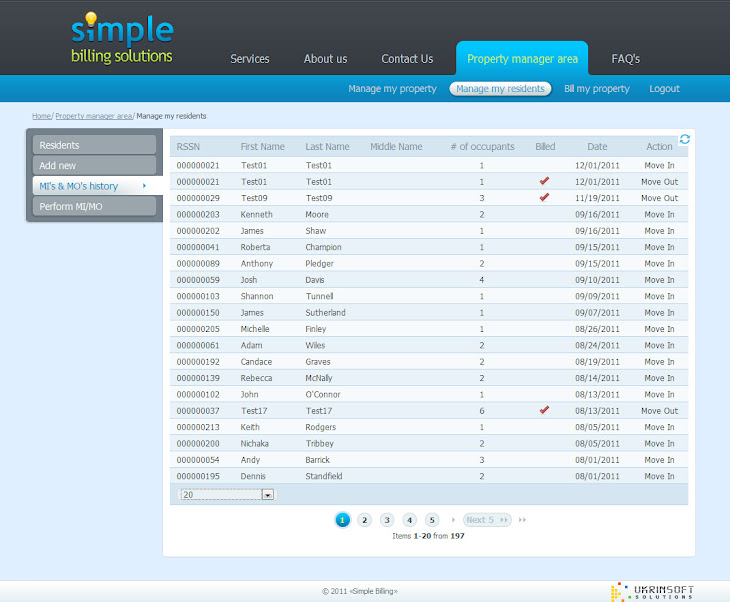Screen dimensions: 730x602
Task: Click the Logout link
Action: coord(664,88)
